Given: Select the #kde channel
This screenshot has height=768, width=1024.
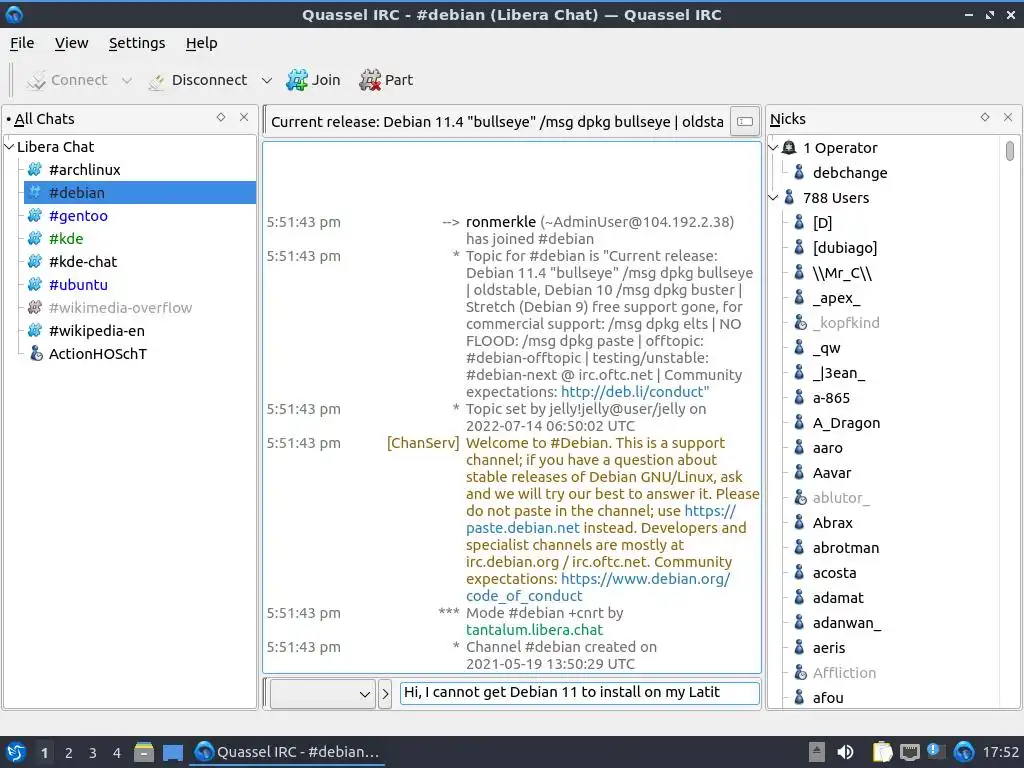Looking at the screenshot, I should tap(65, 239).
